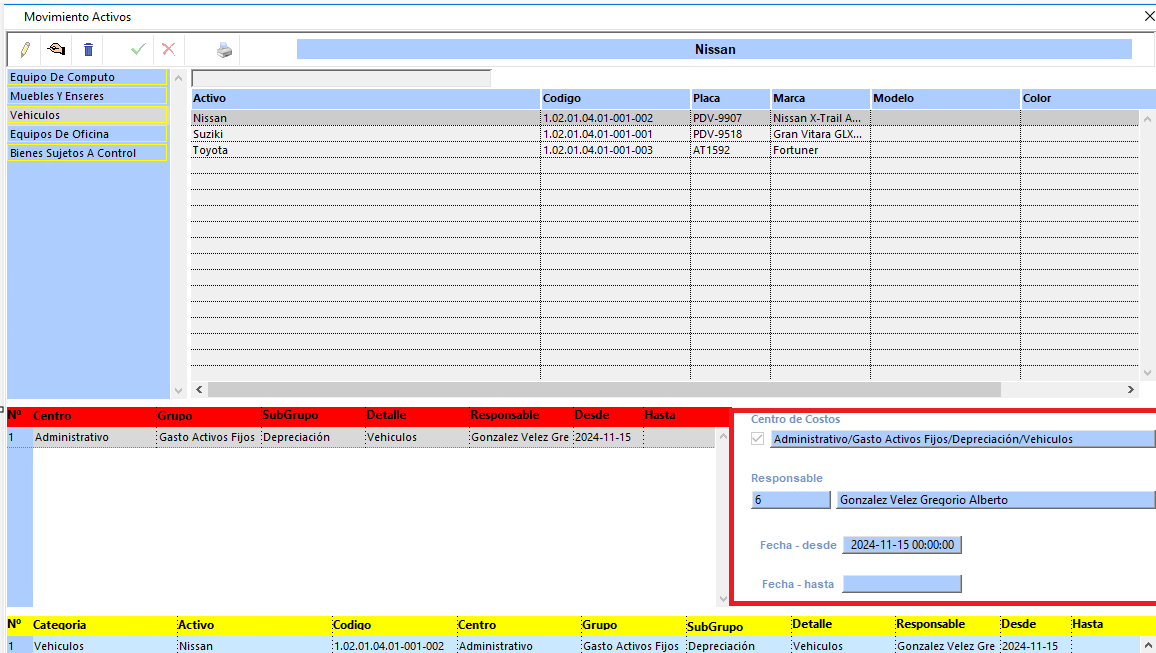The height and width of the screenshot is (653, 1156).
Task: Click the hand-writing modify icon
Action: click(x=57, y=49)
